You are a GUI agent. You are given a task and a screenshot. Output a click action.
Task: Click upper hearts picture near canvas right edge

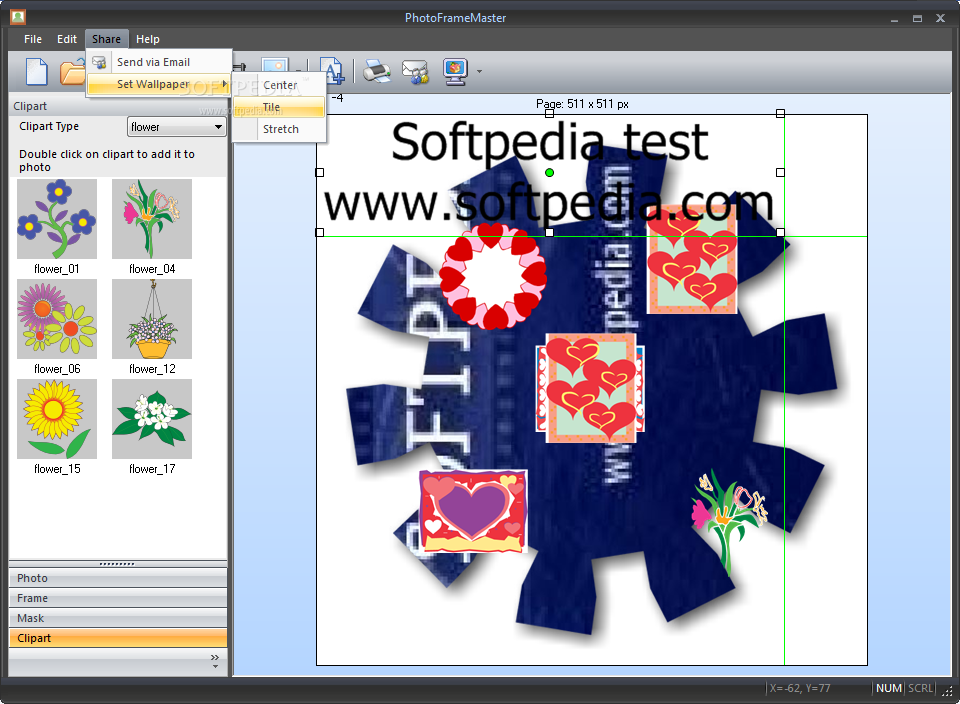[692, 262]
